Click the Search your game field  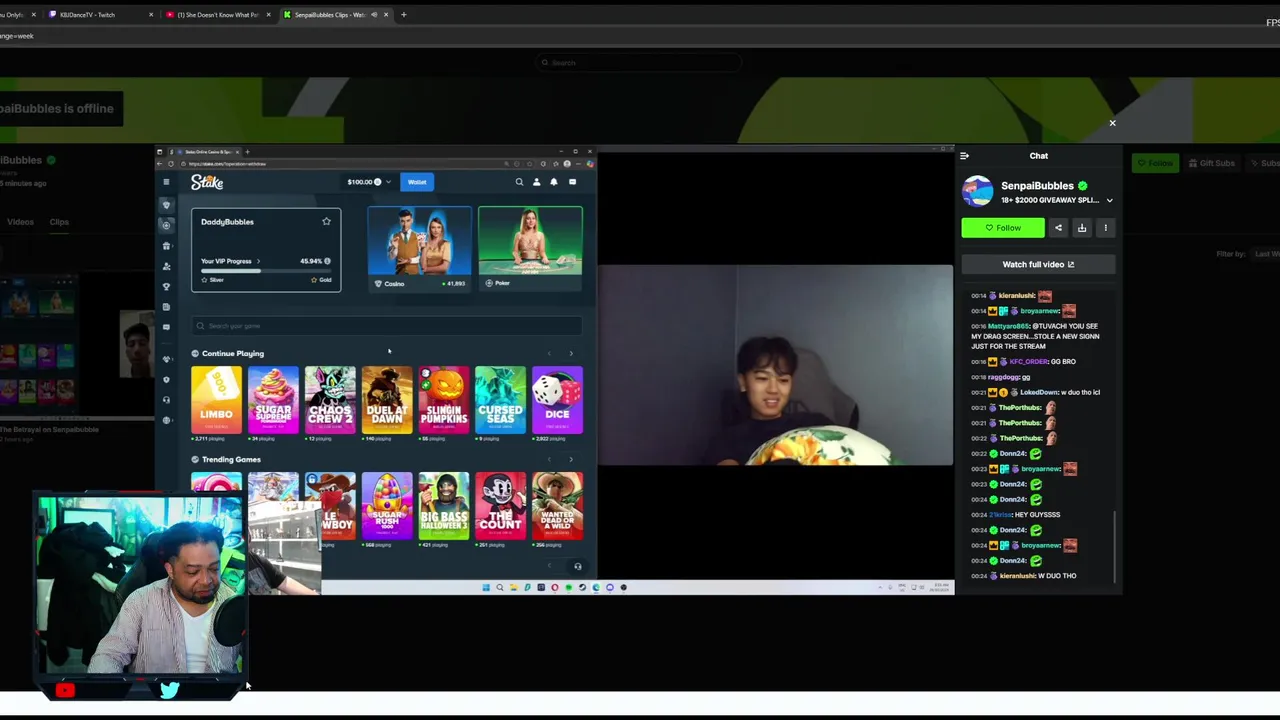pyautogui.click(x=387, y=325)
